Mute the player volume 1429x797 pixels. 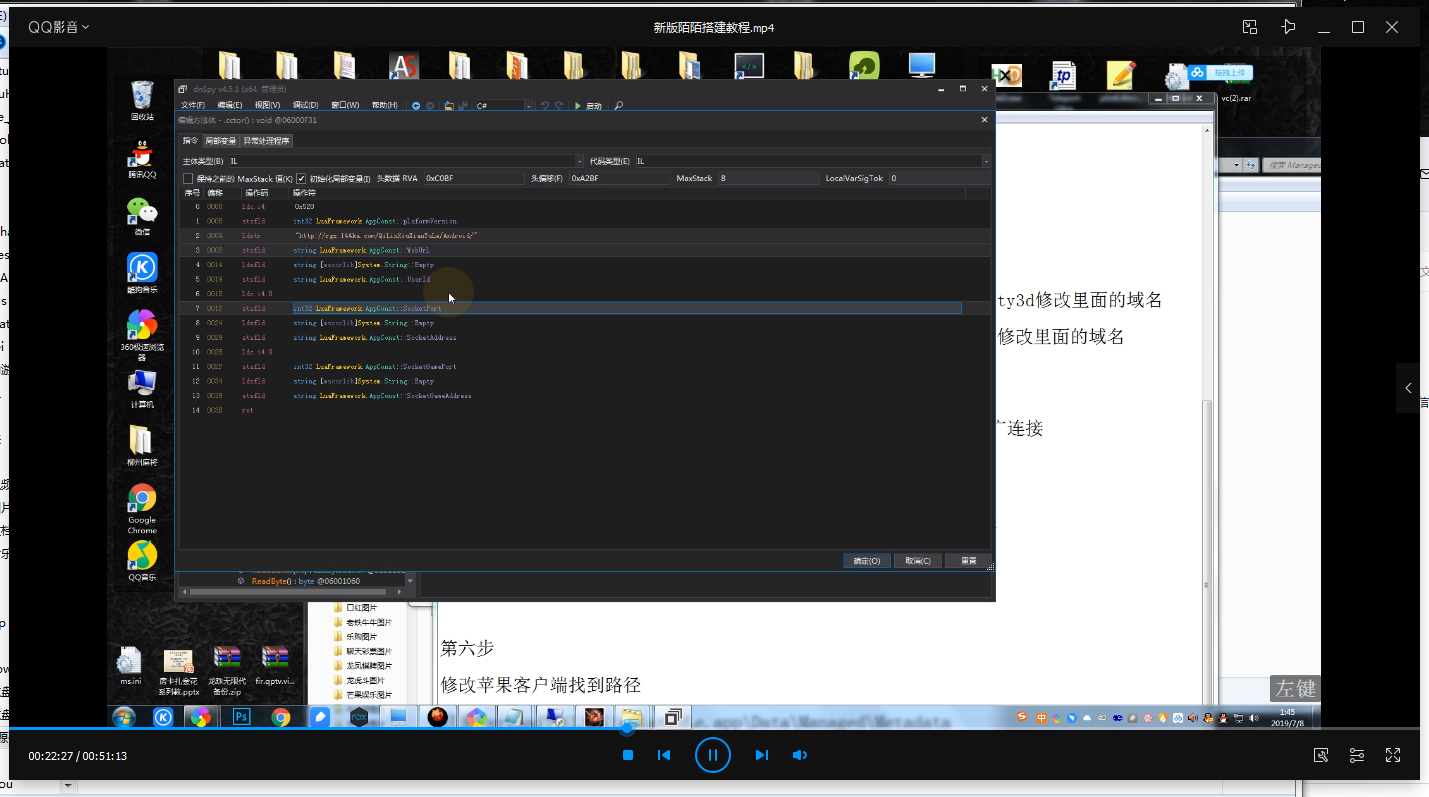(800, 755)
